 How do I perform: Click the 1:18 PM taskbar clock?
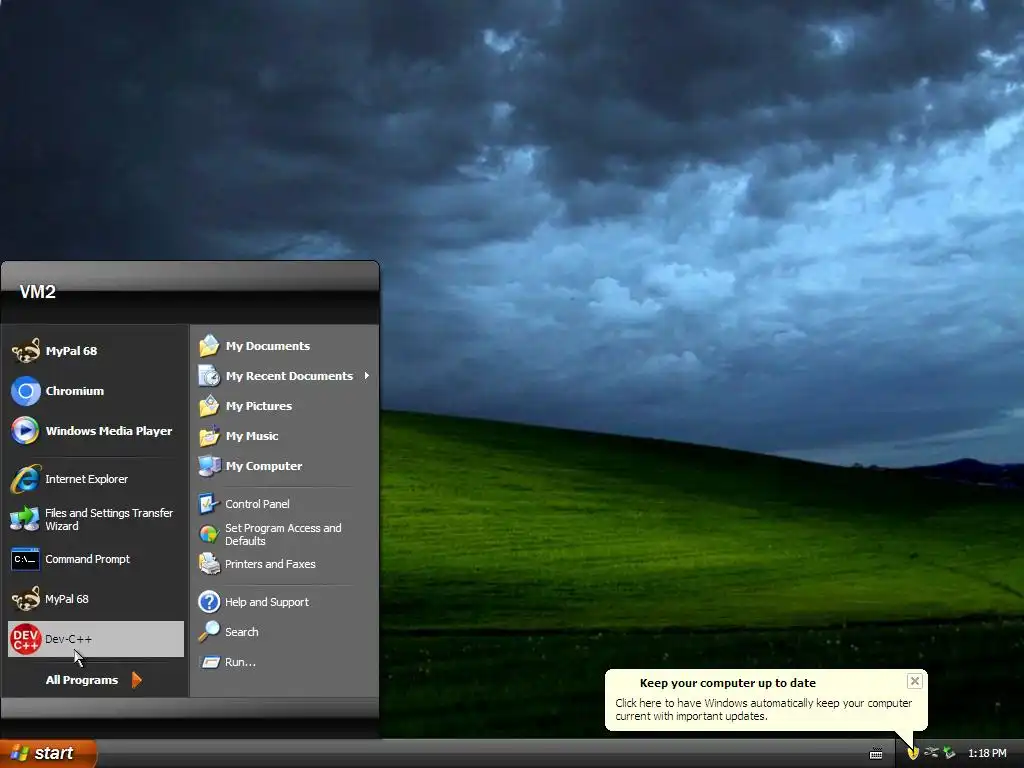(987, 754)
